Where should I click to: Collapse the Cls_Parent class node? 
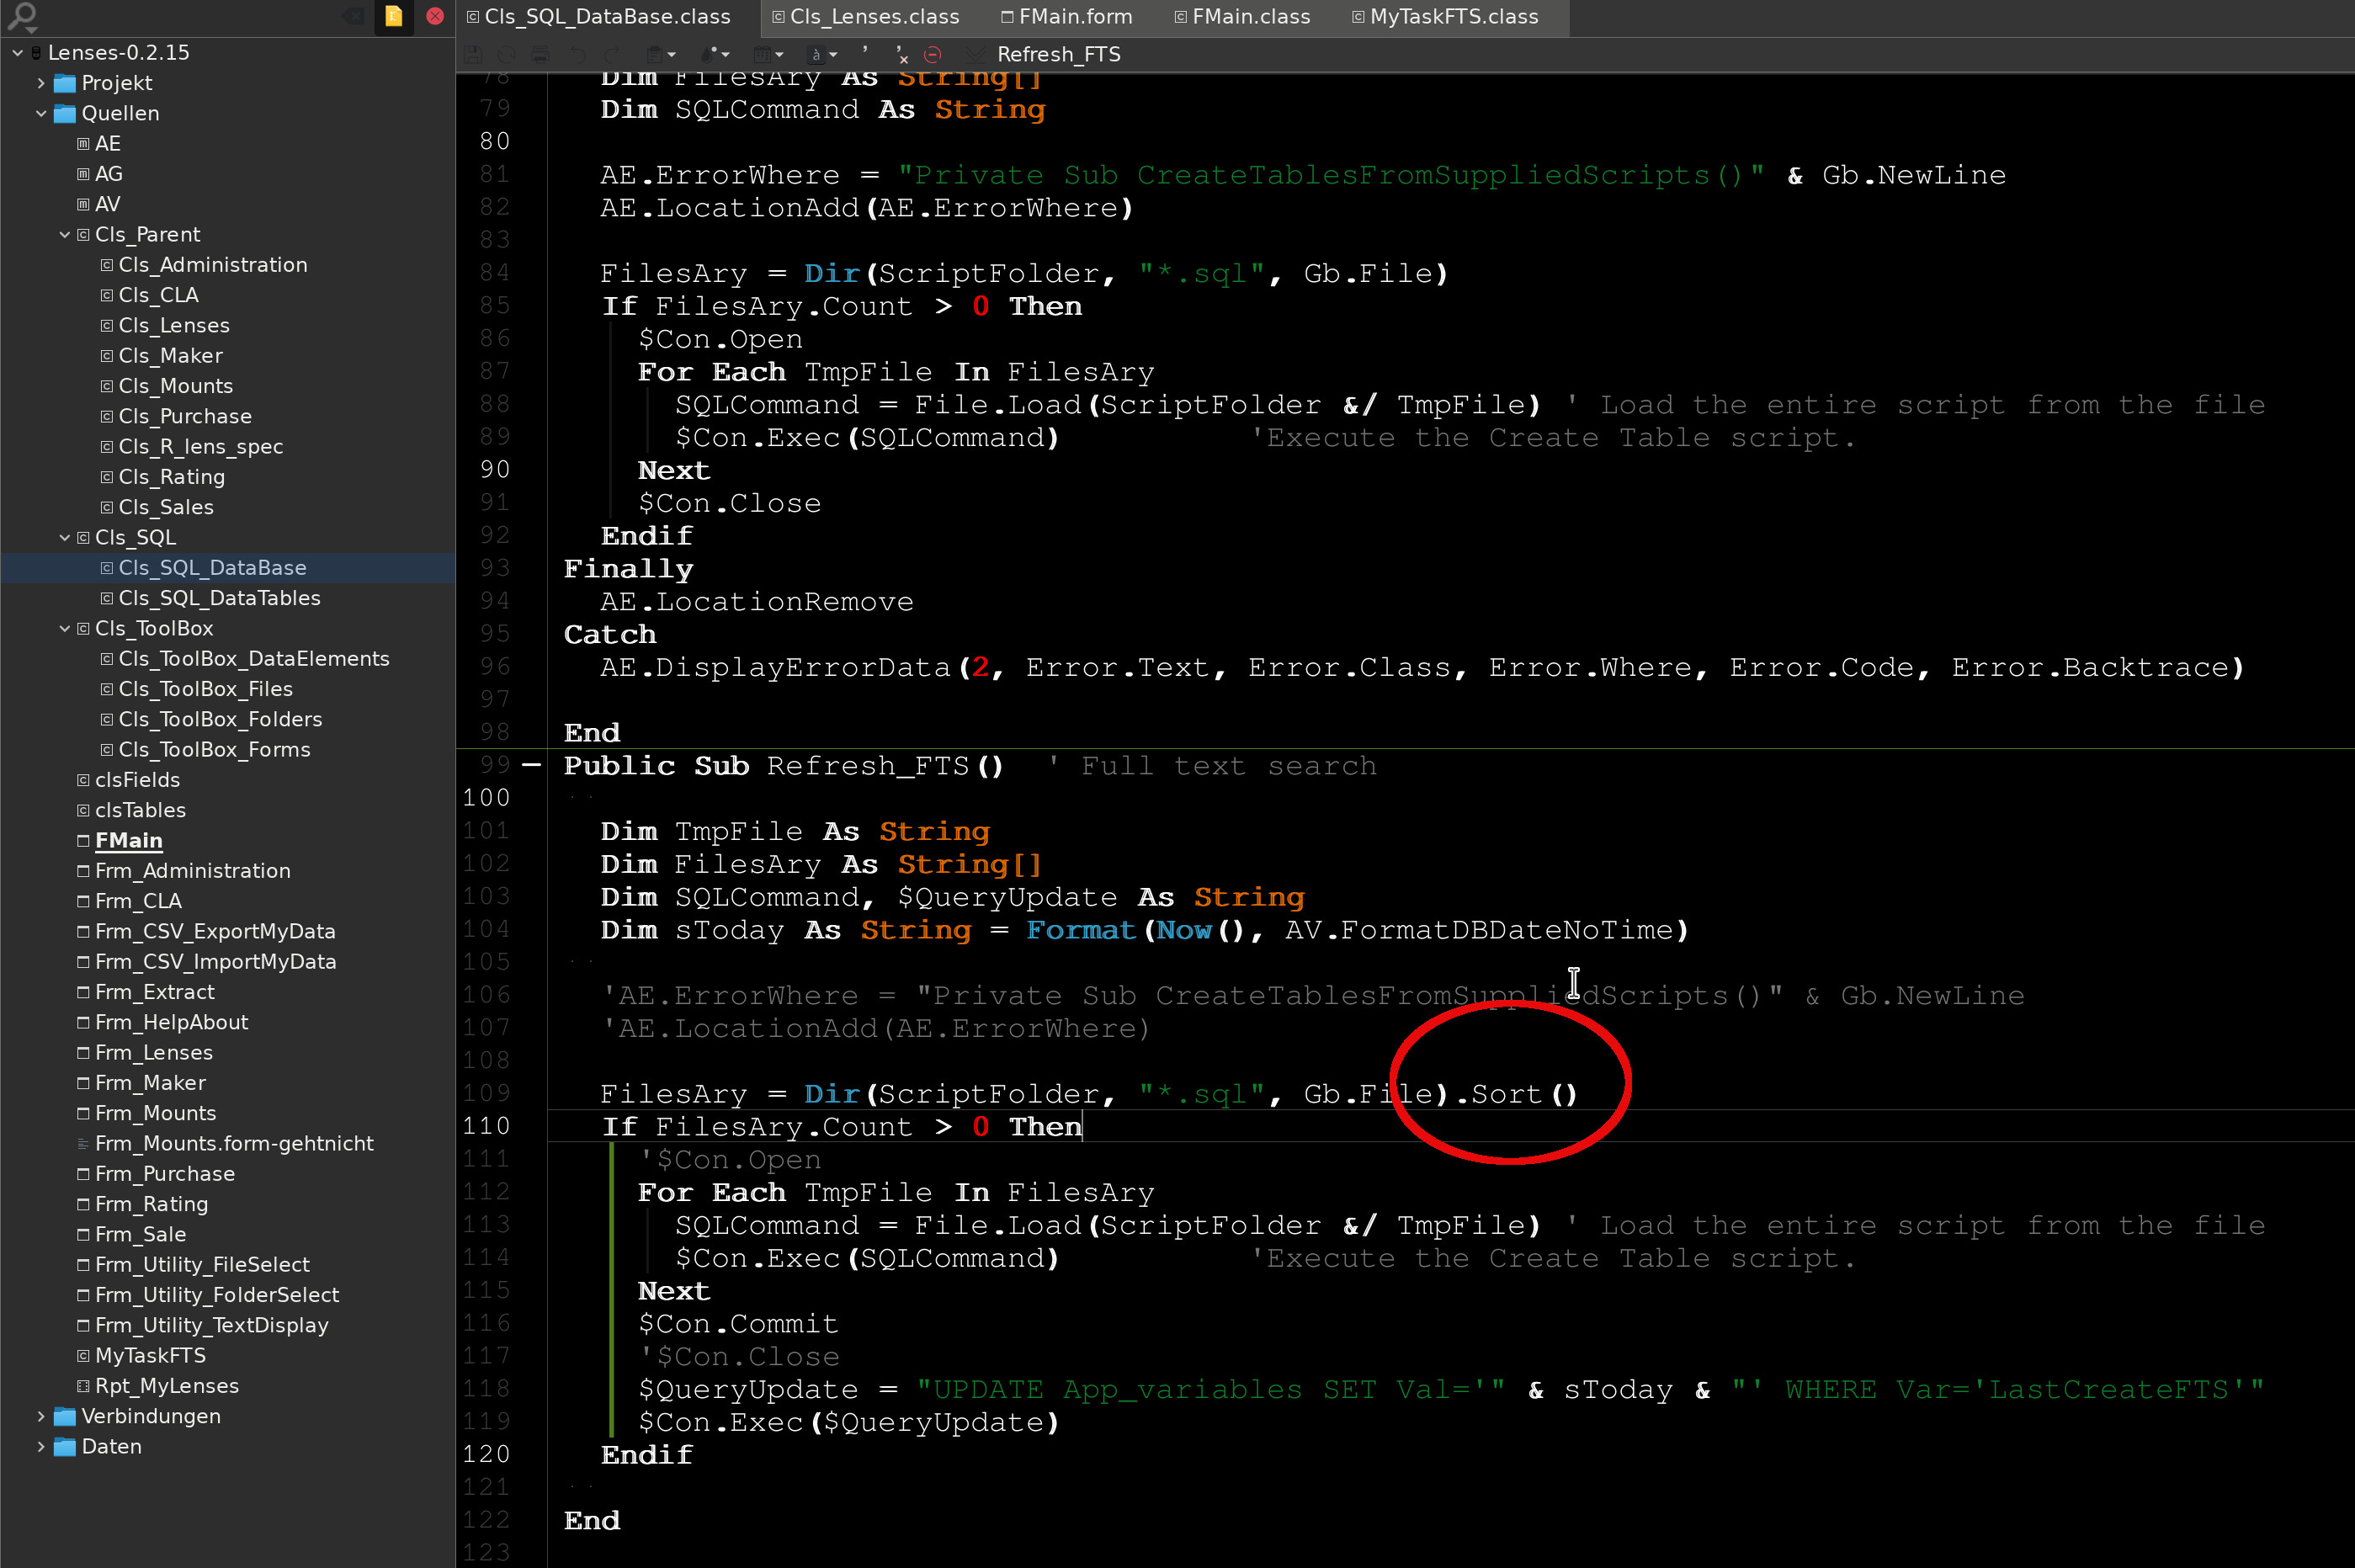(x=65, y=234)
